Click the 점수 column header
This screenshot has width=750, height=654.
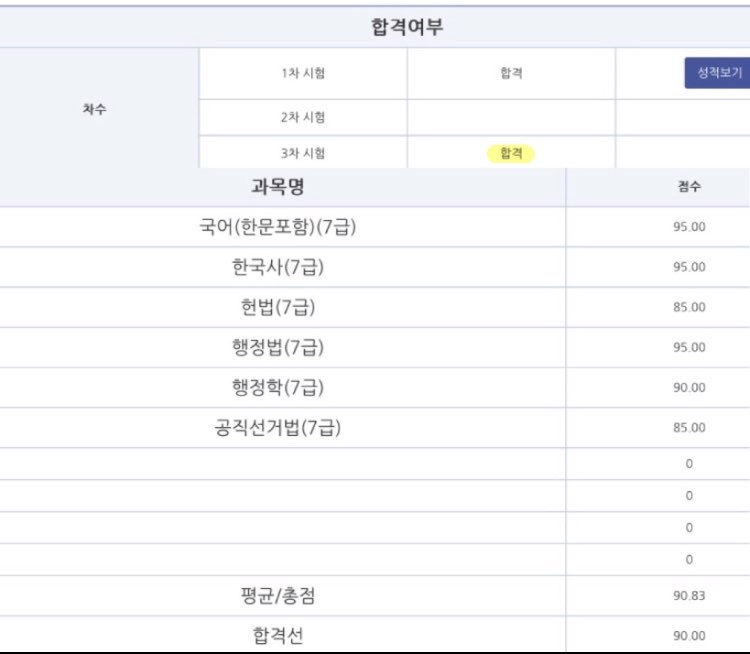pos(689,187)
